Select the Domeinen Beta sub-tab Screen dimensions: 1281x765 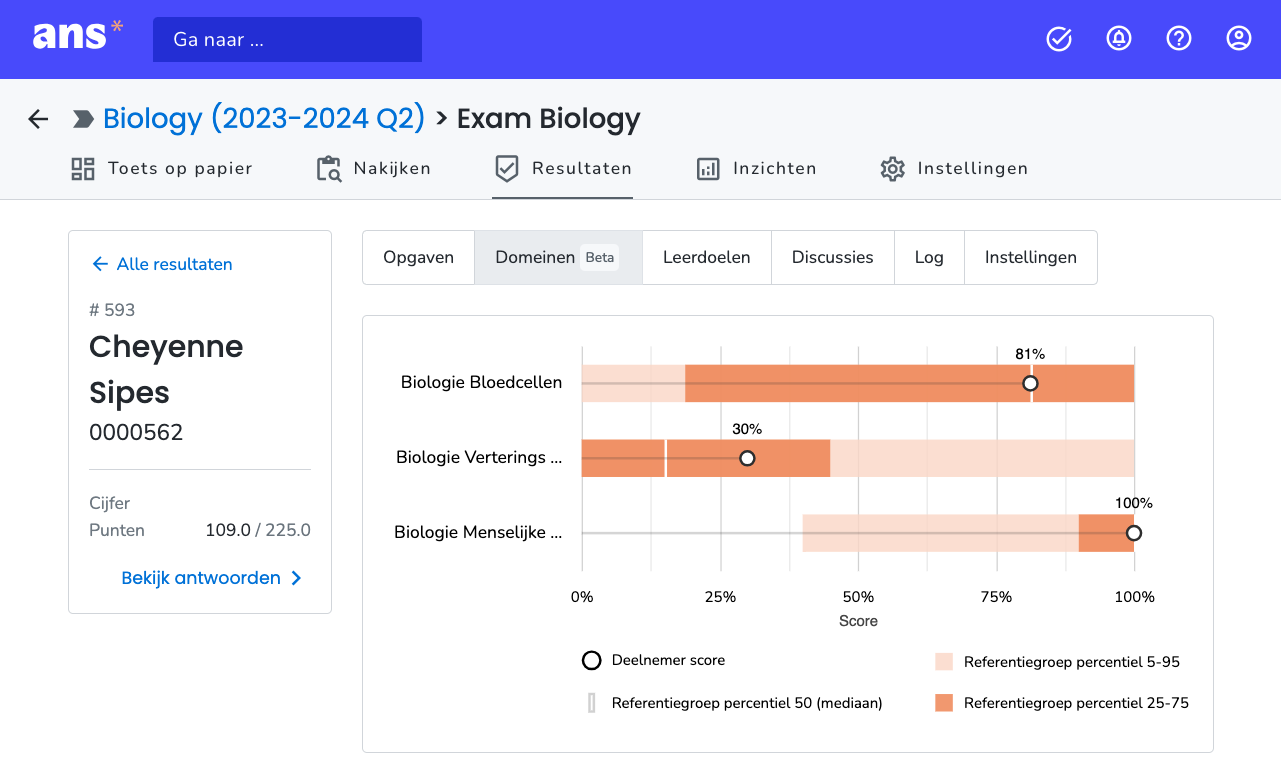click(x=558, y=258)
